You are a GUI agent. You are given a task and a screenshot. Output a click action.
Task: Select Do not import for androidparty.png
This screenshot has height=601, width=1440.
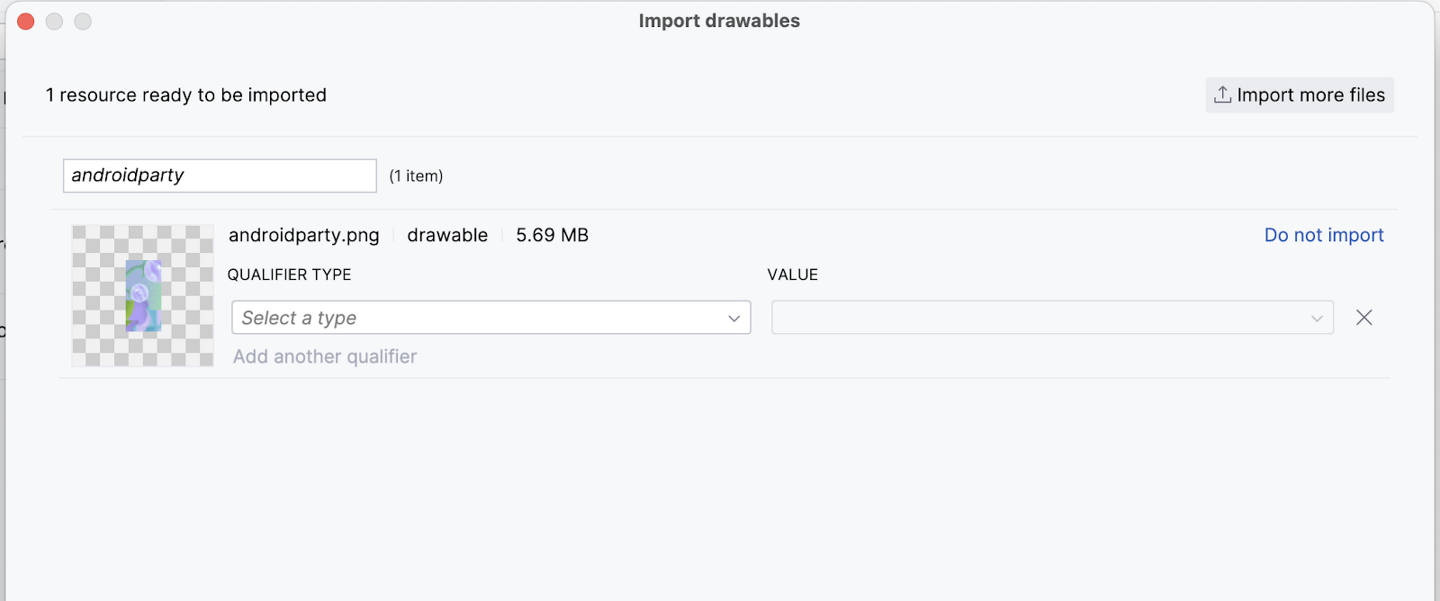click(1323, 234)
